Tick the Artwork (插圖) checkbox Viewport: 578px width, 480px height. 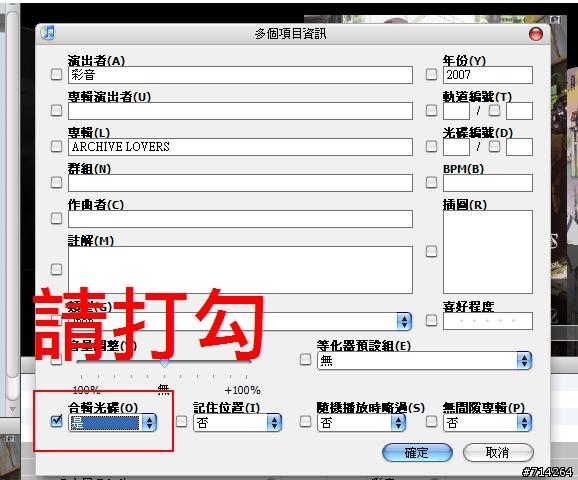[431, 251]
